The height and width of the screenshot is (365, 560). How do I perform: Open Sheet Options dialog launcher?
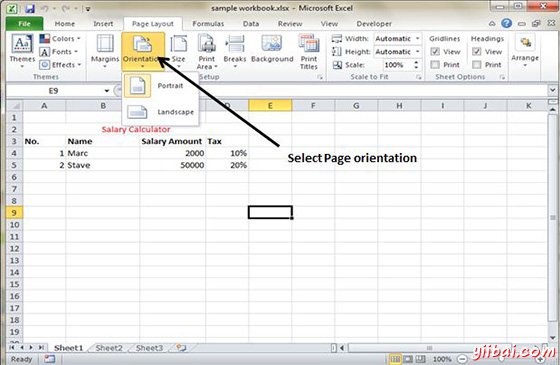(502, 77)
